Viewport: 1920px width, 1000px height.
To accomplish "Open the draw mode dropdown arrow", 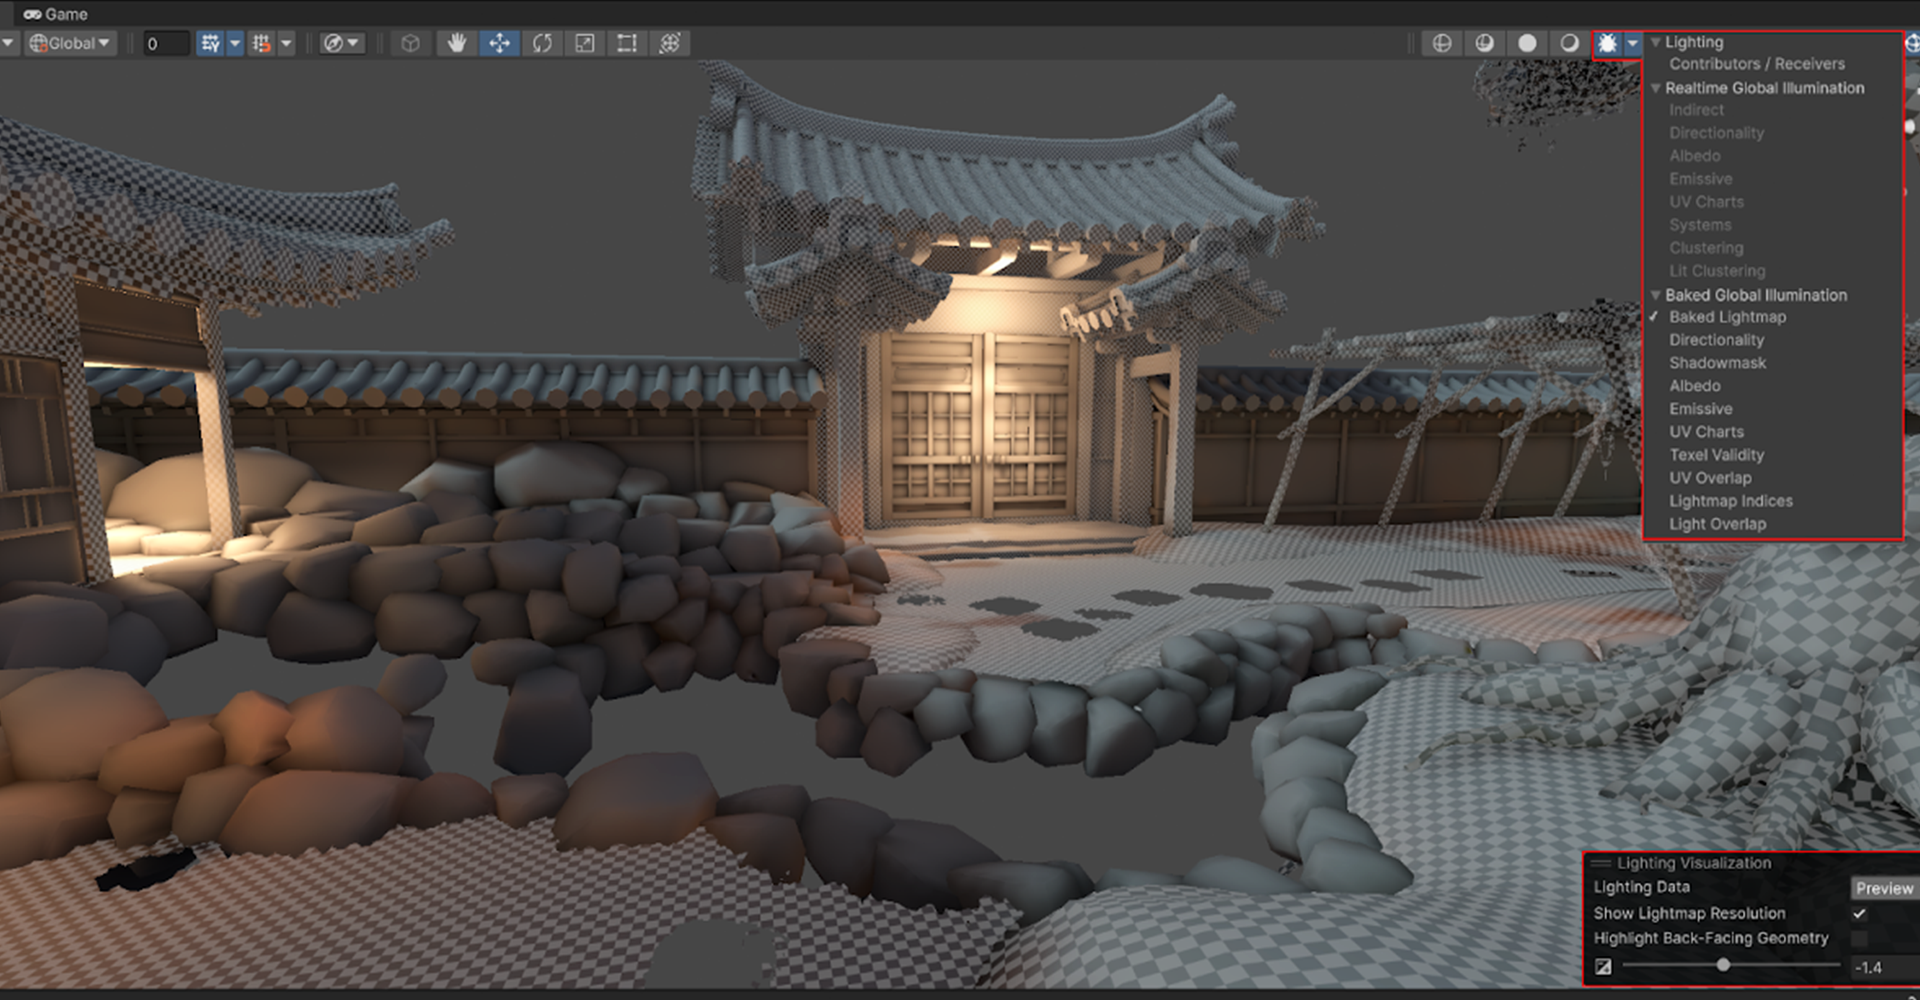I will coord(1632,43).
